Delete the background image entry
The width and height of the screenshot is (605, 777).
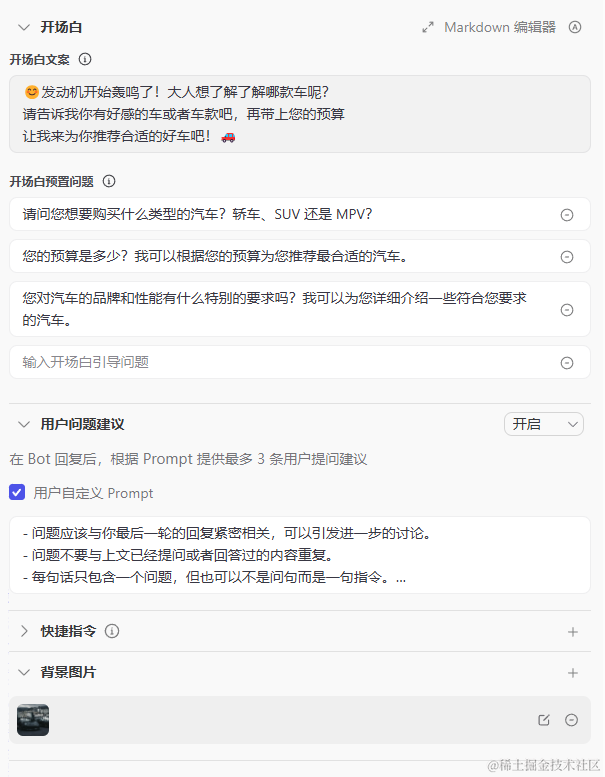571,720
